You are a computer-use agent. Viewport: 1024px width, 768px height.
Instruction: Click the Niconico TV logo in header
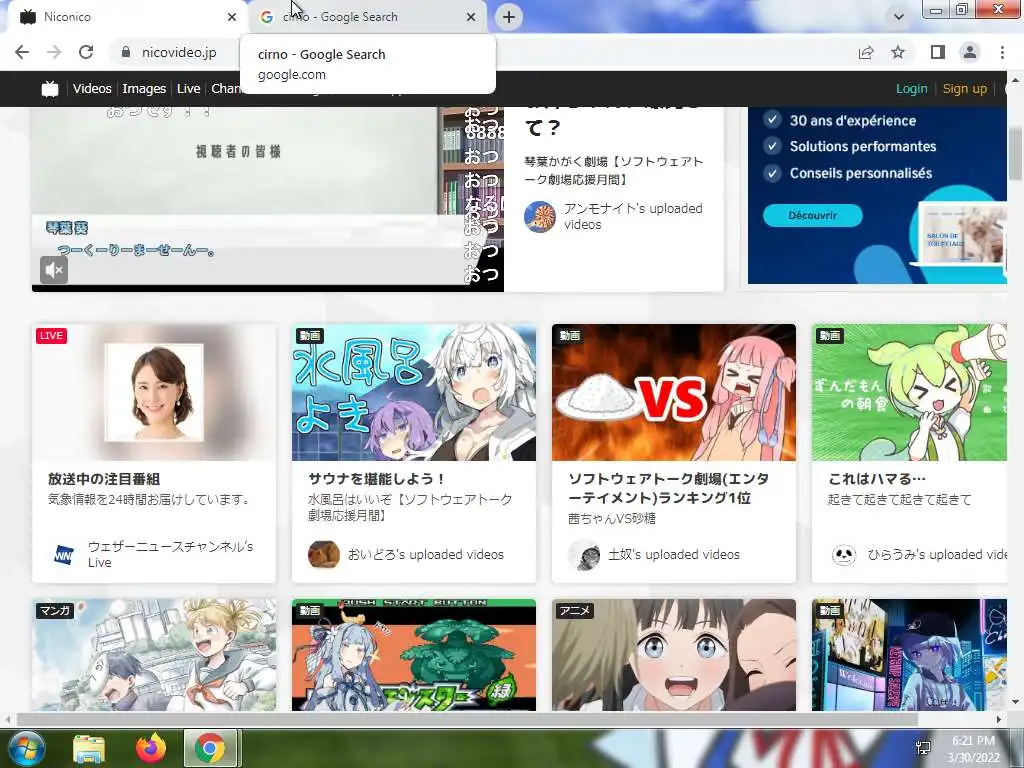pos(50,89)
